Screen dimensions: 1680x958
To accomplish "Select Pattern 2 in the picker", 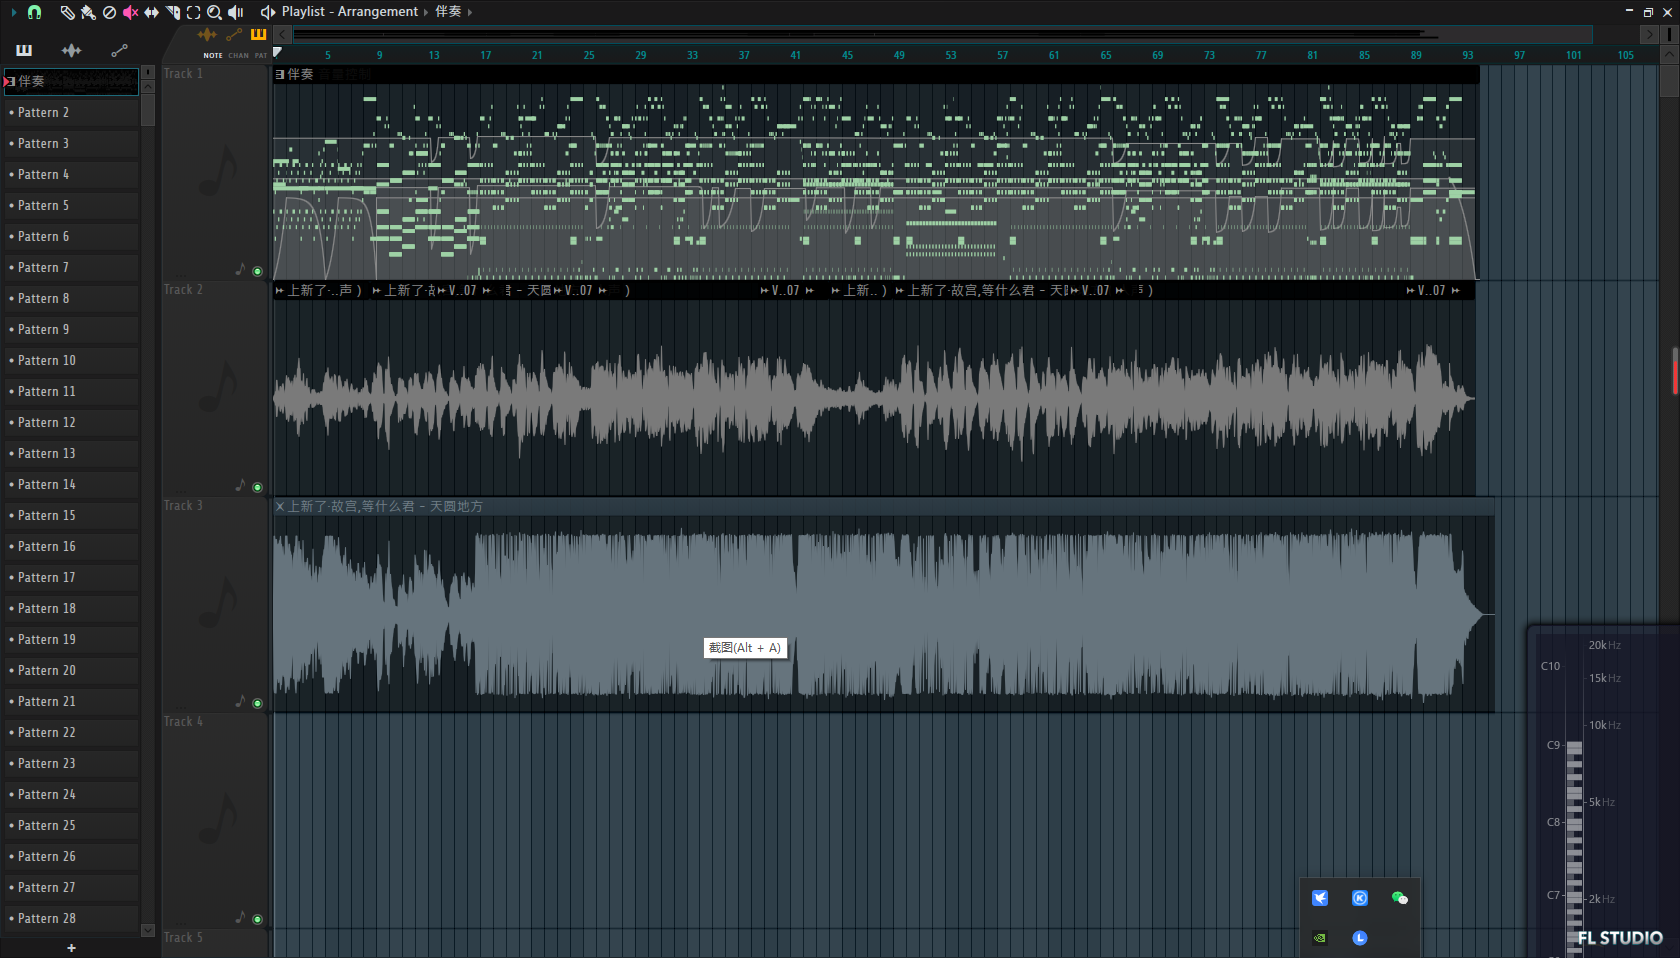I will tap(71, 112).
